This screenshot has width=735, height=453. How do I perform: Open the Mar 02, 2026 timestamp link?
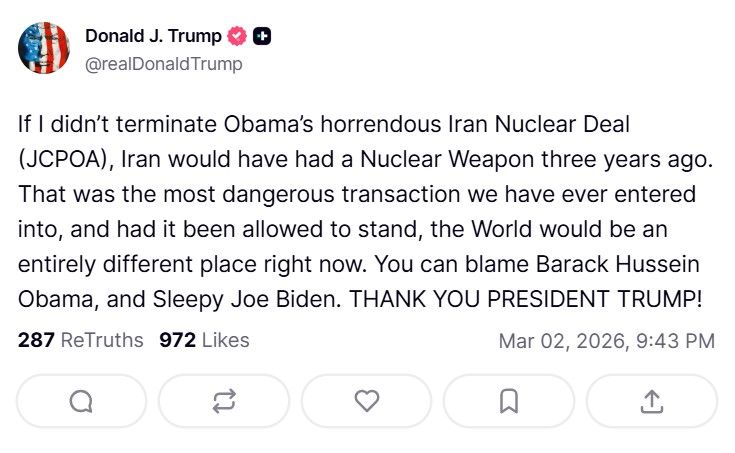click(606, 341)
